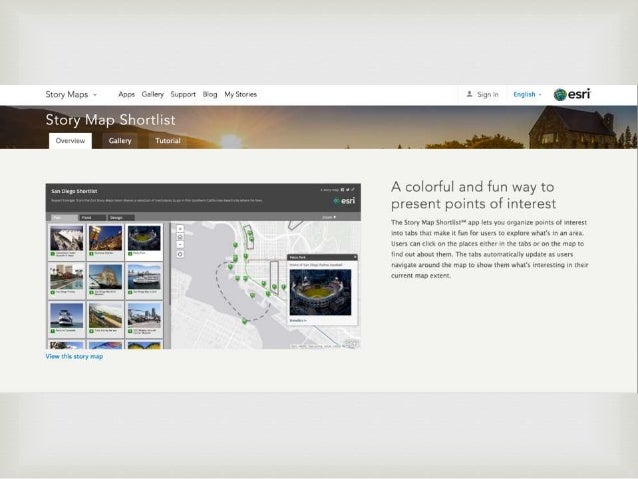Select the Design tab in the San Diego Shortlist preview
The image size is (638, 479).
point(121,218)
